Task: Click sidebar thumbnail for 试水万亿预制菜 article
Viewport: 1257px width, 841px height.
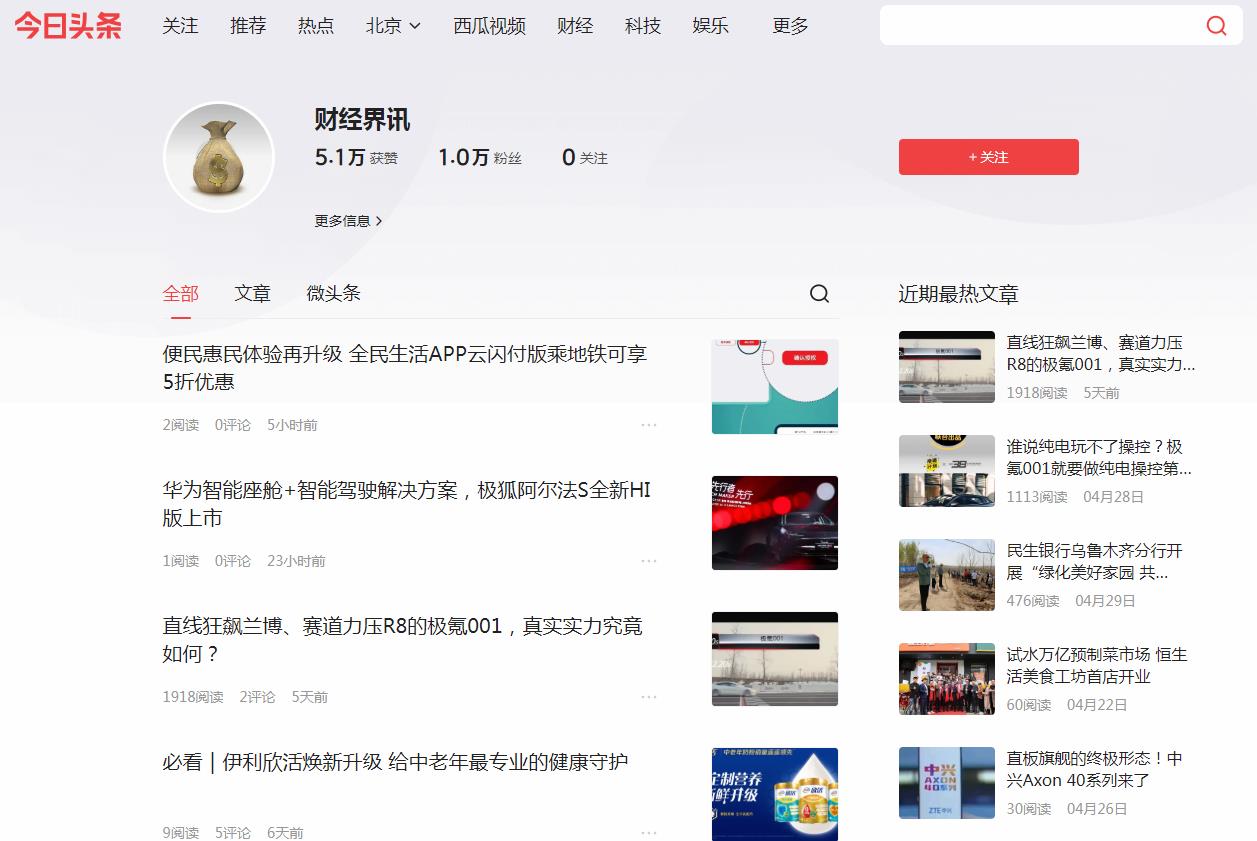Action: pos(947,679)
